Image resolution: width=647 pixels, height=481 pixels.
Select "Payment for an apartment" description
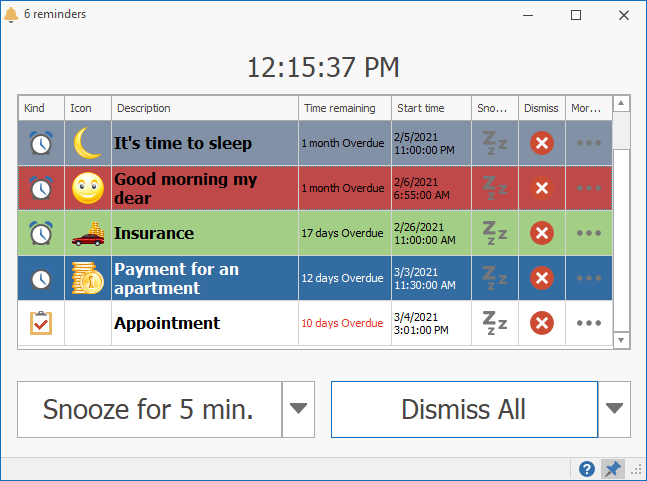(177, 278)
